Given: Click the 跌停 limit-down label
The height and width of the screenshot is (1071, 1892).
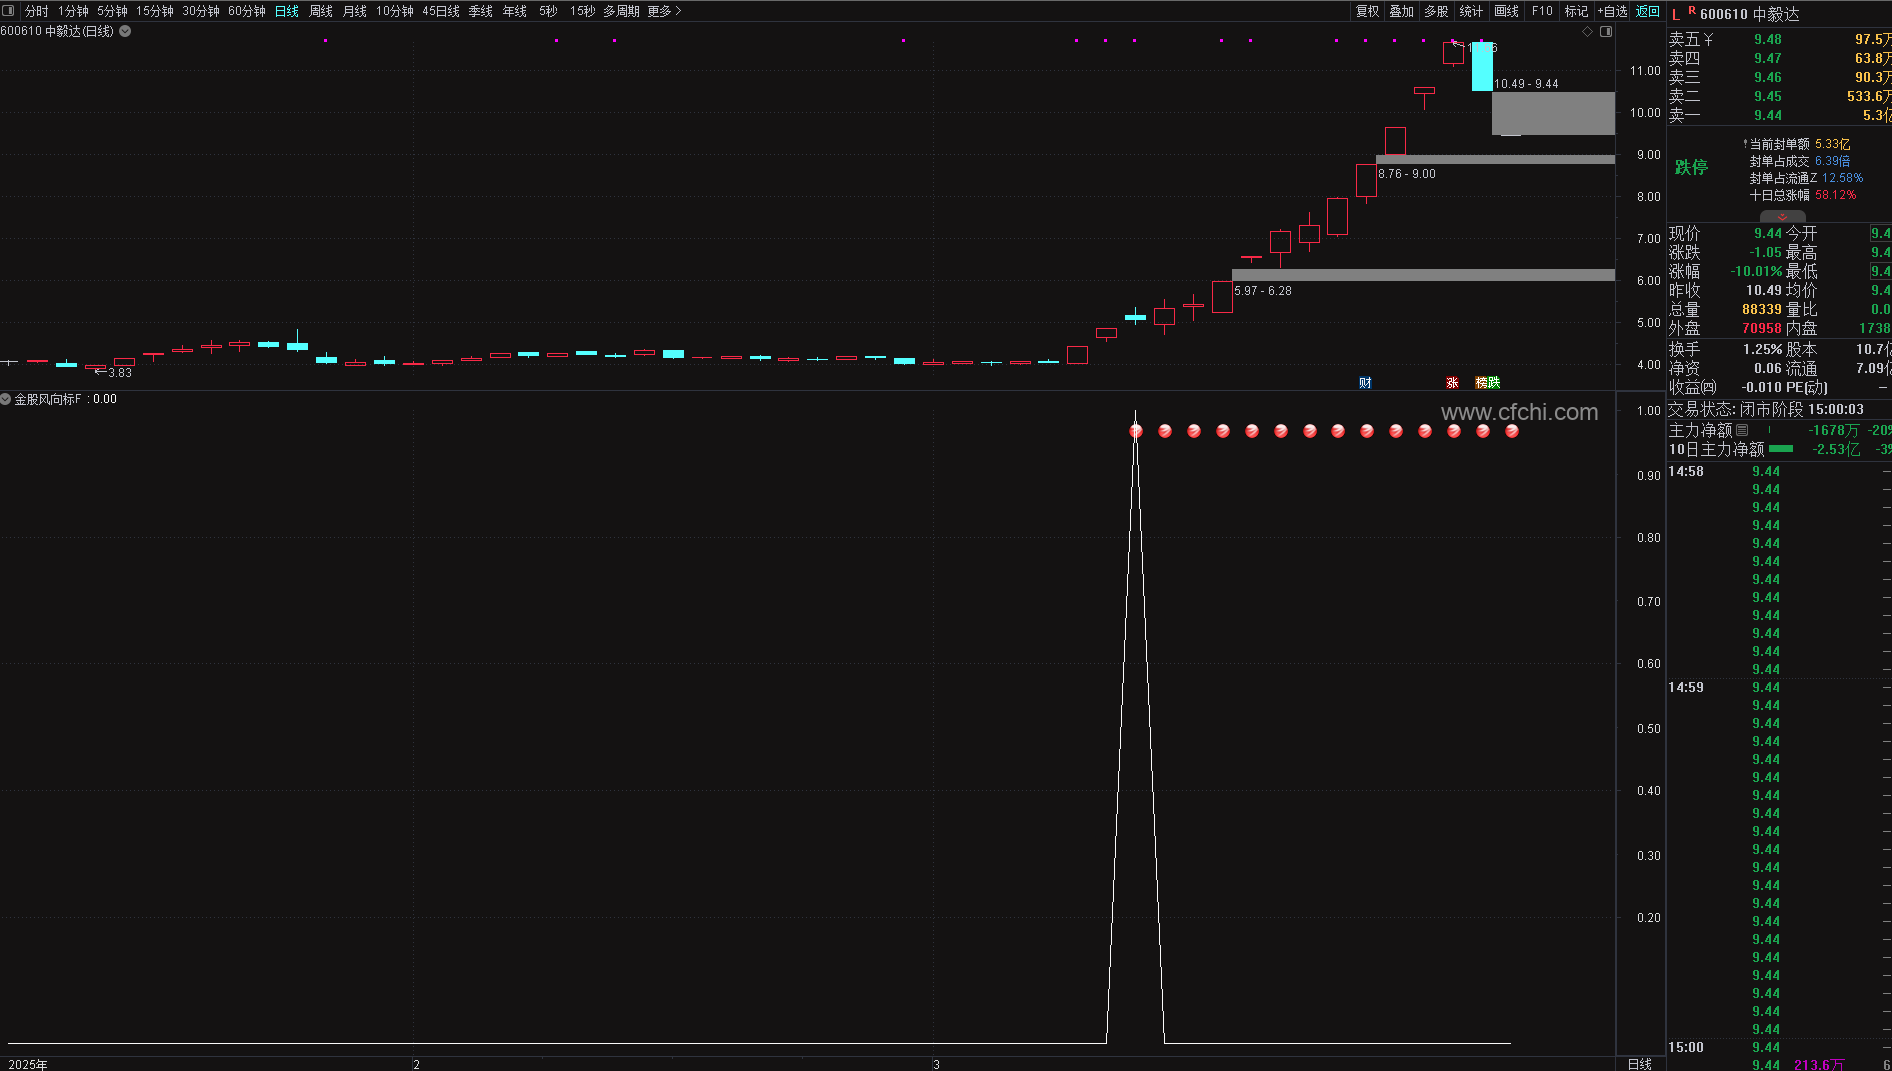Looking at the screenshot, I should [x=1691, y=167].
